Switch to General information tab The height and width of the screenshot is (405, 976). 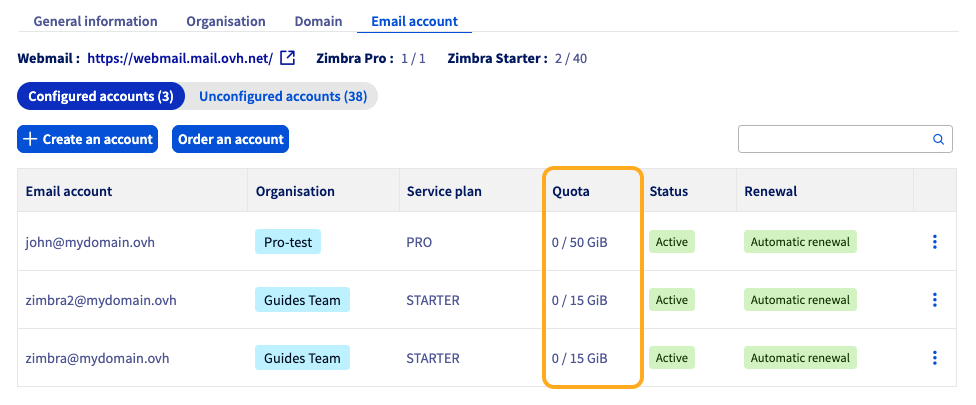tap(96, 21)
